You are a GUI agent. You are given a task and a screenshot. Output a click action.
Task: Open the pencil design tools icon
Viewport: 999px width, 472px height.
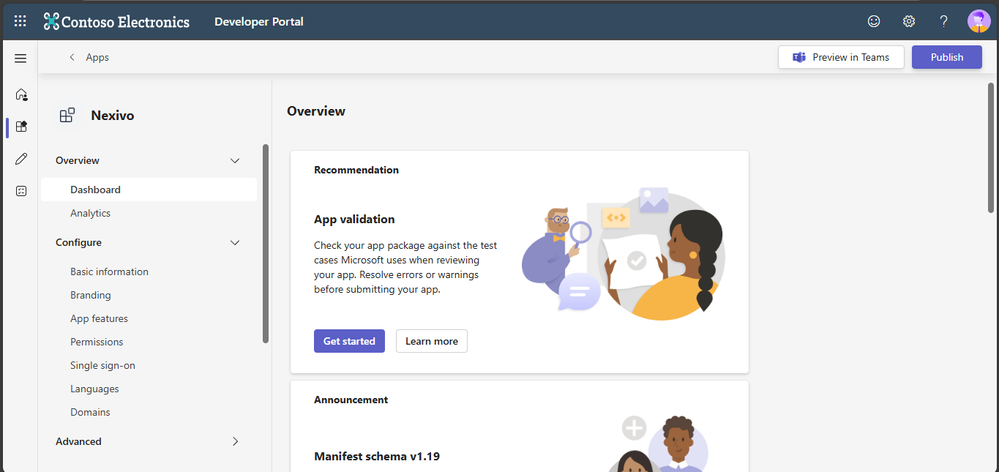click(21, 159)
